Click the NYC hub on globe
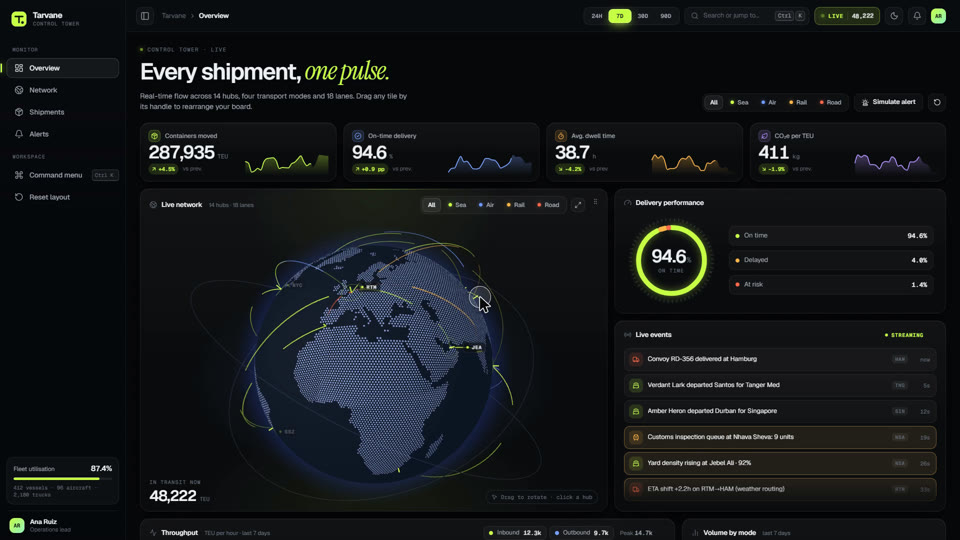 click(293, 285)
